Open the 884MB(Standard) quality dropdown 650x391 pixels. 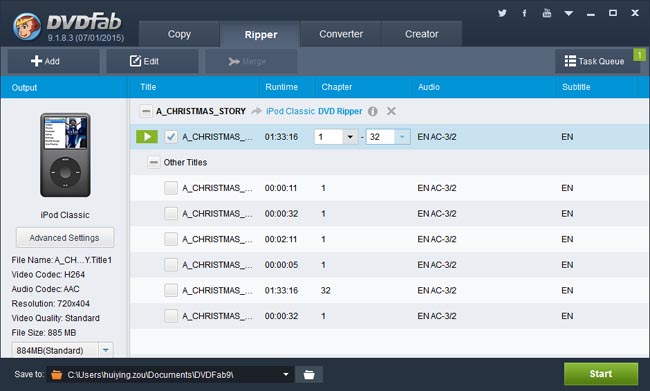[x=106, y=350]
